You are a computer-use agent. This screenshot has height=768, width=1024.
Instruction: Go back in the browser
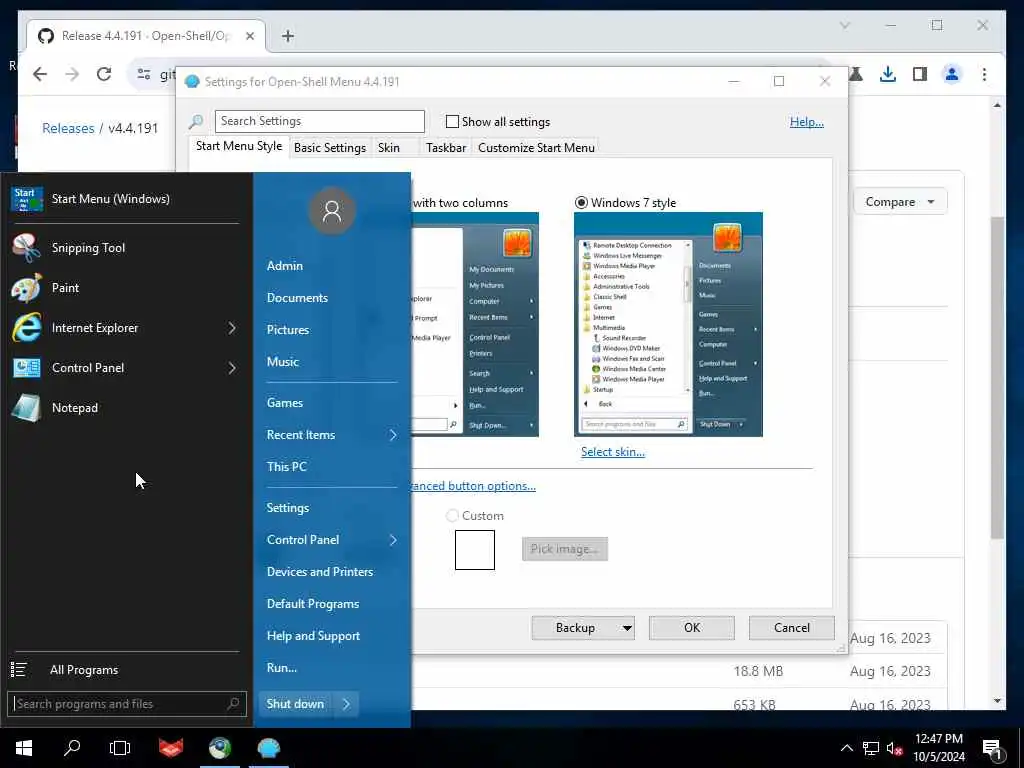click(40, 74)
